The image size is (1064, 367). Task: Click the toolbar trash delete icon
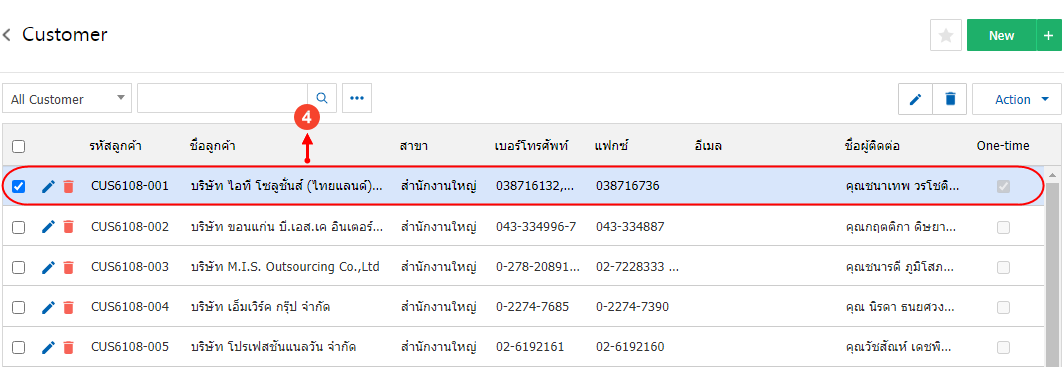(950, 99)
